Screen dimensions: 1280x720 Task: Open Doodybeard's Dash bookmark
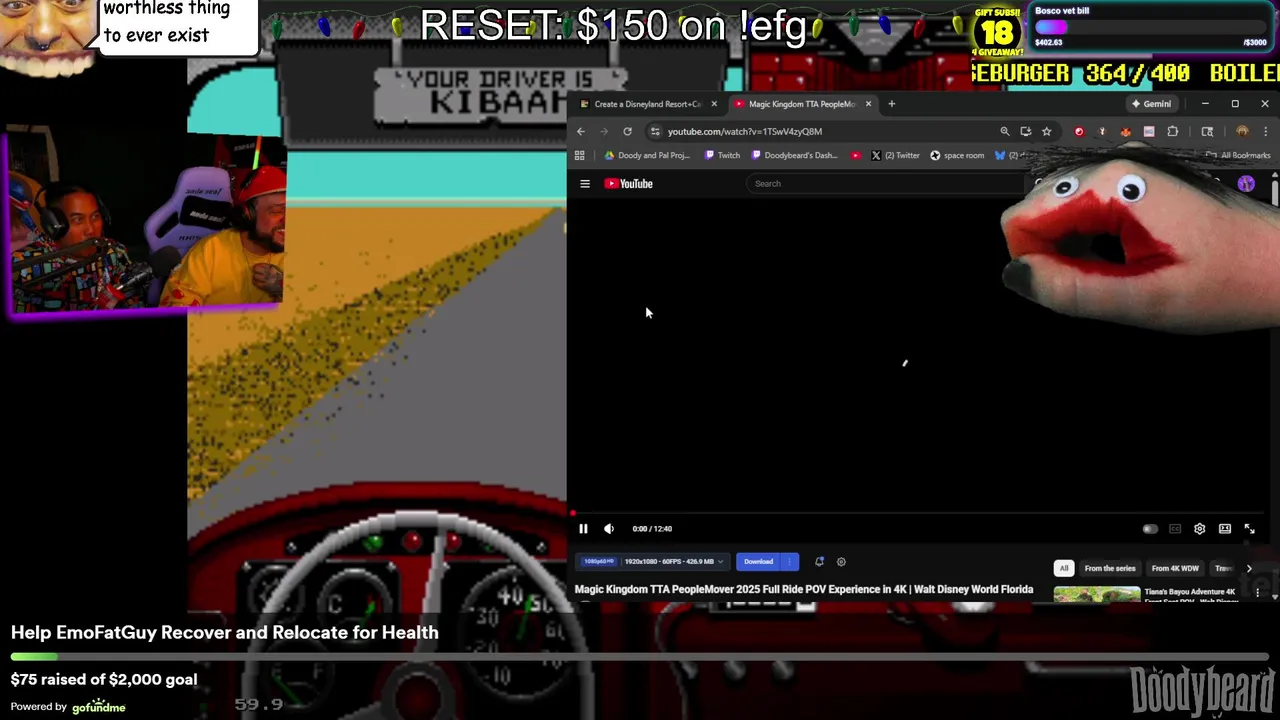(794, 156)
